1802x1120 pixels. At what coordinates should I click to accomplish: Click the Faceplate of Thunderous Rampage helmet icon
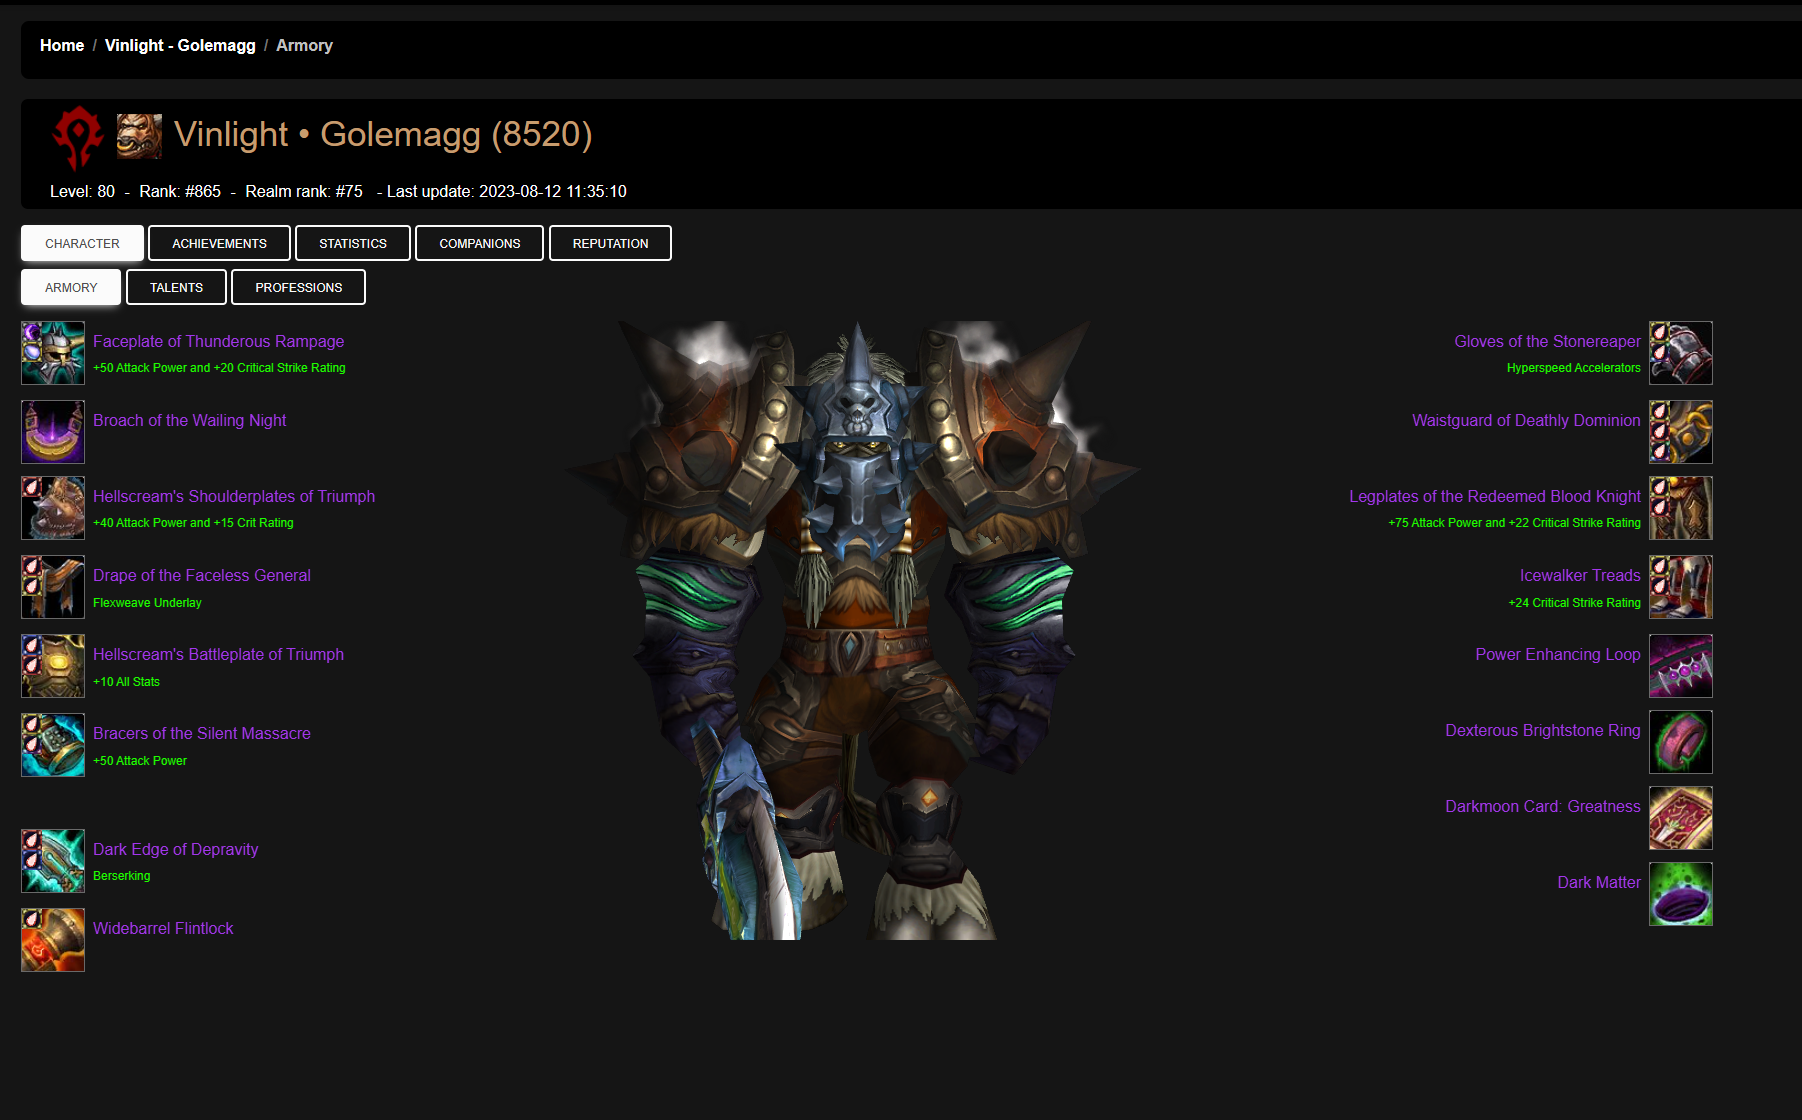pyautogui.click(x=53, y=353)
